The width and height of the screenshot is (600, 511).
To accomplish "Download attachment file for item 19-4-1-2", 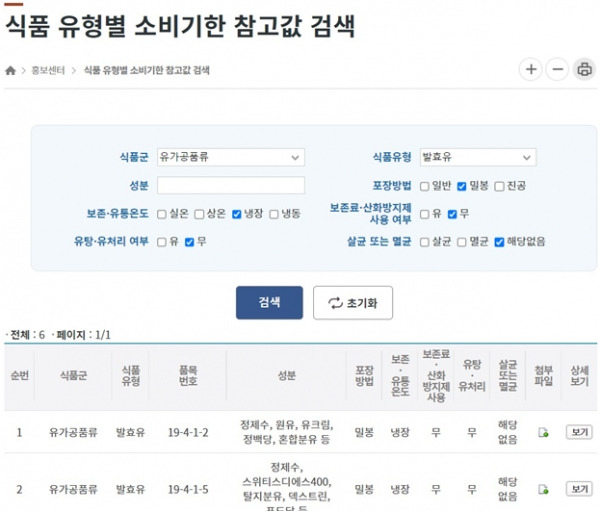I will (x=543, y=433).
